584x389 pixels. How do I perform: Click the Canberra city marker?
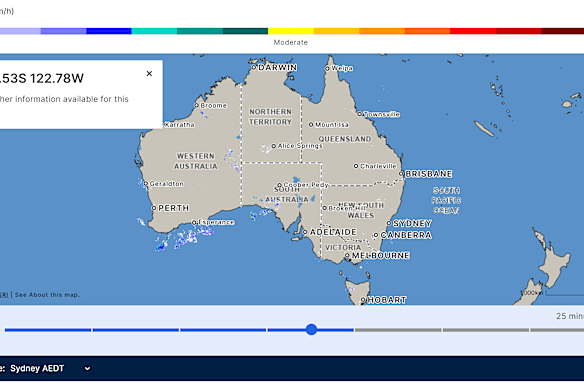click(x=376, y=235)
